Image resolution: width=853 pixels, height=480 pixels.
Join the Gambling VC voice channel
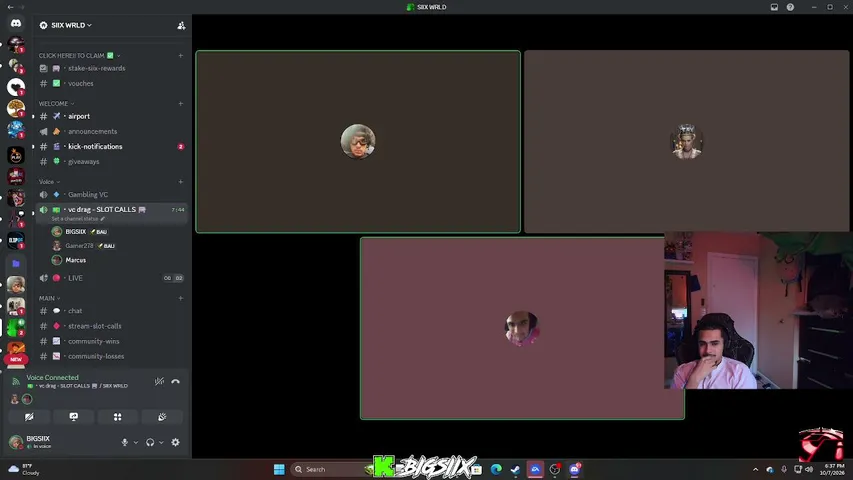pos(112,194)
